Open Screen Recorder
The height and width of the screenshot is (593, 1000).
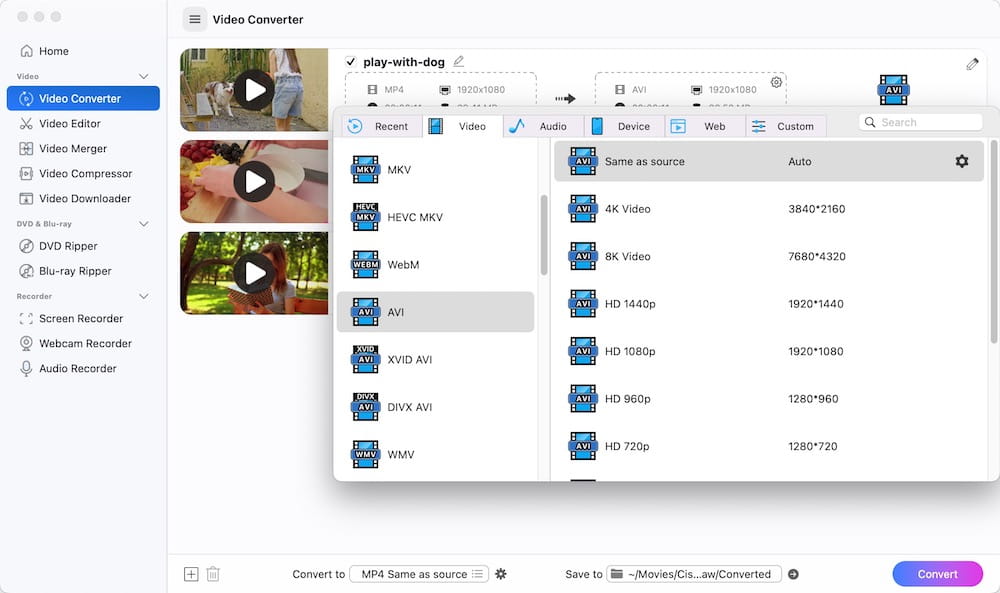click(81, 318)
